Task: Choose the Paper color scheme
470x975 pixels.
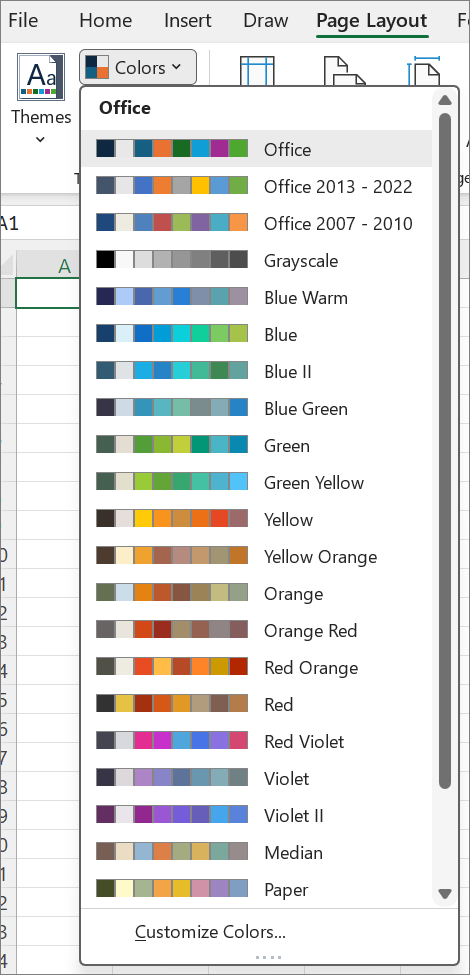Action: pos(257,889)
